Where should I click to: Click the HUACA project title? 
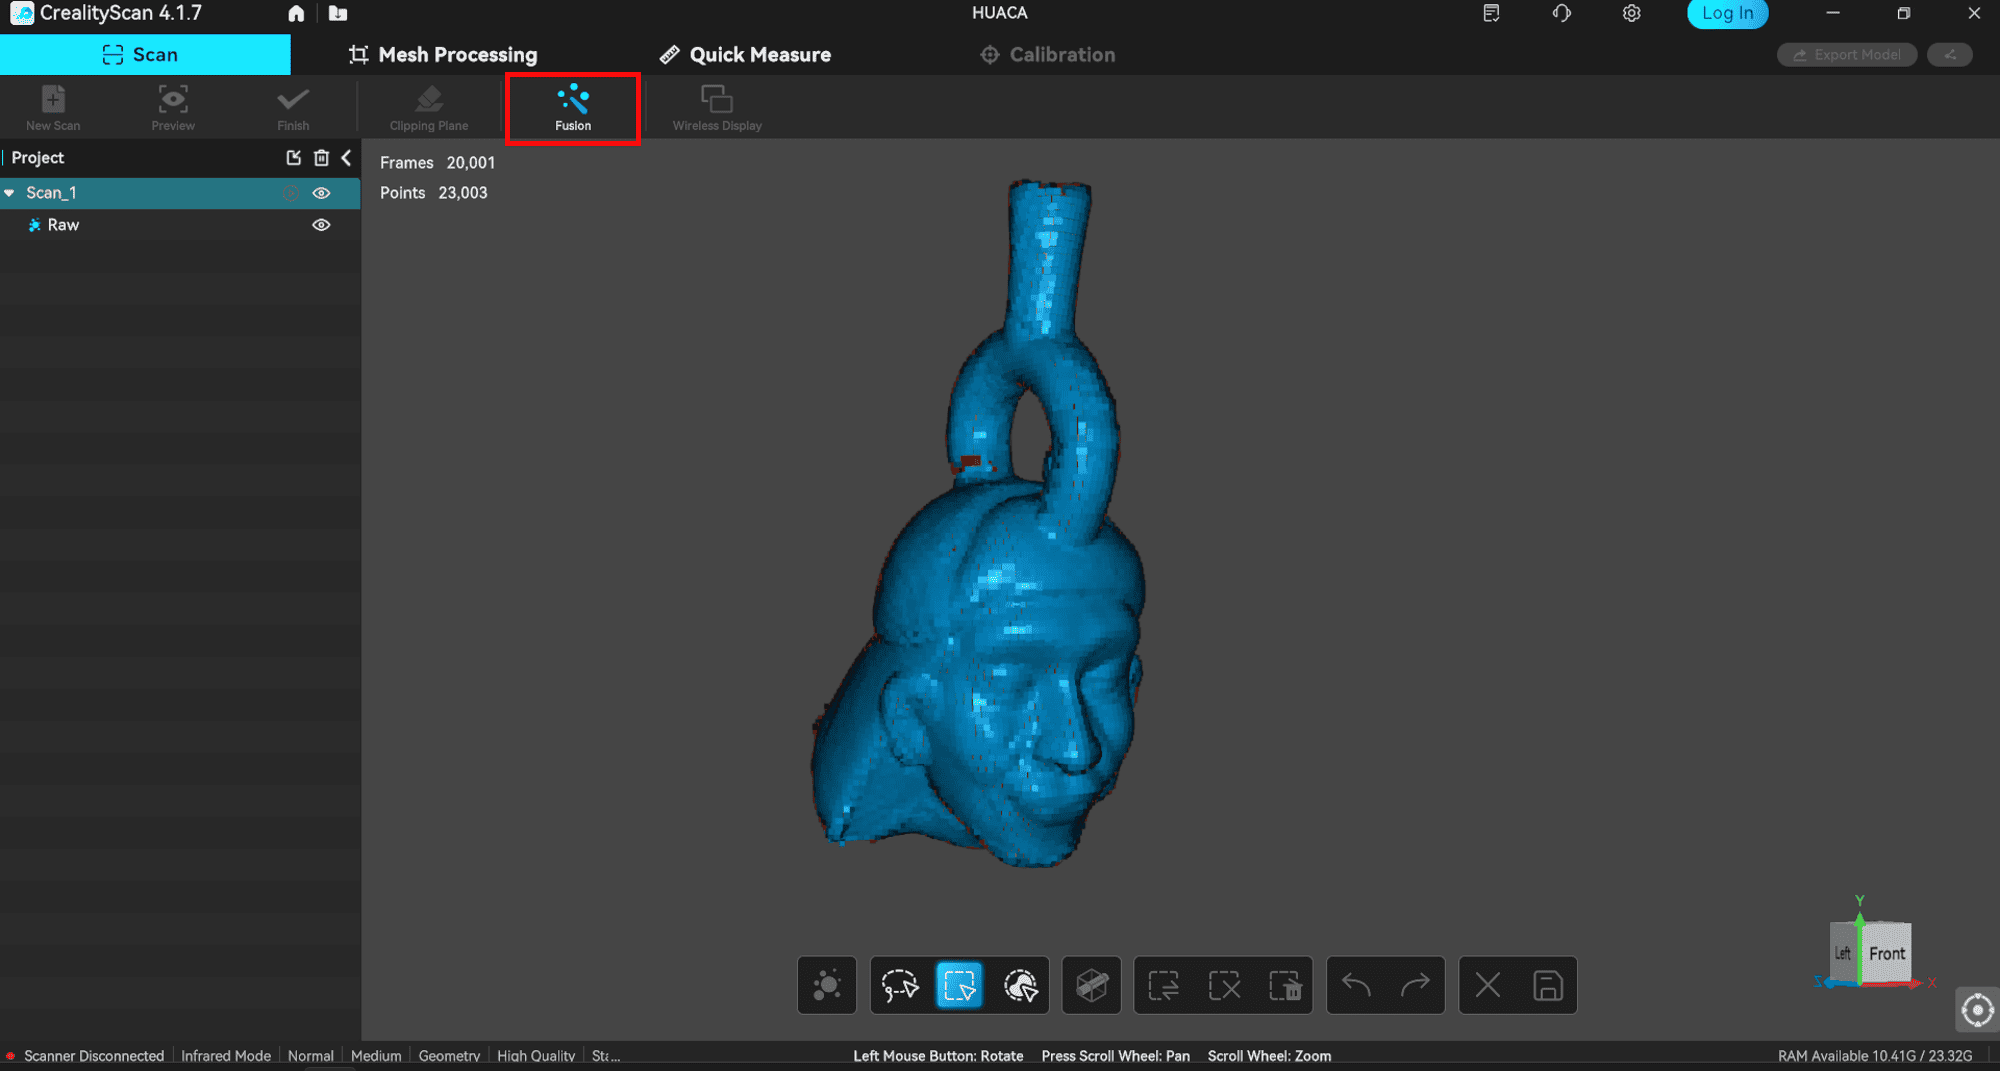(999, 13)
